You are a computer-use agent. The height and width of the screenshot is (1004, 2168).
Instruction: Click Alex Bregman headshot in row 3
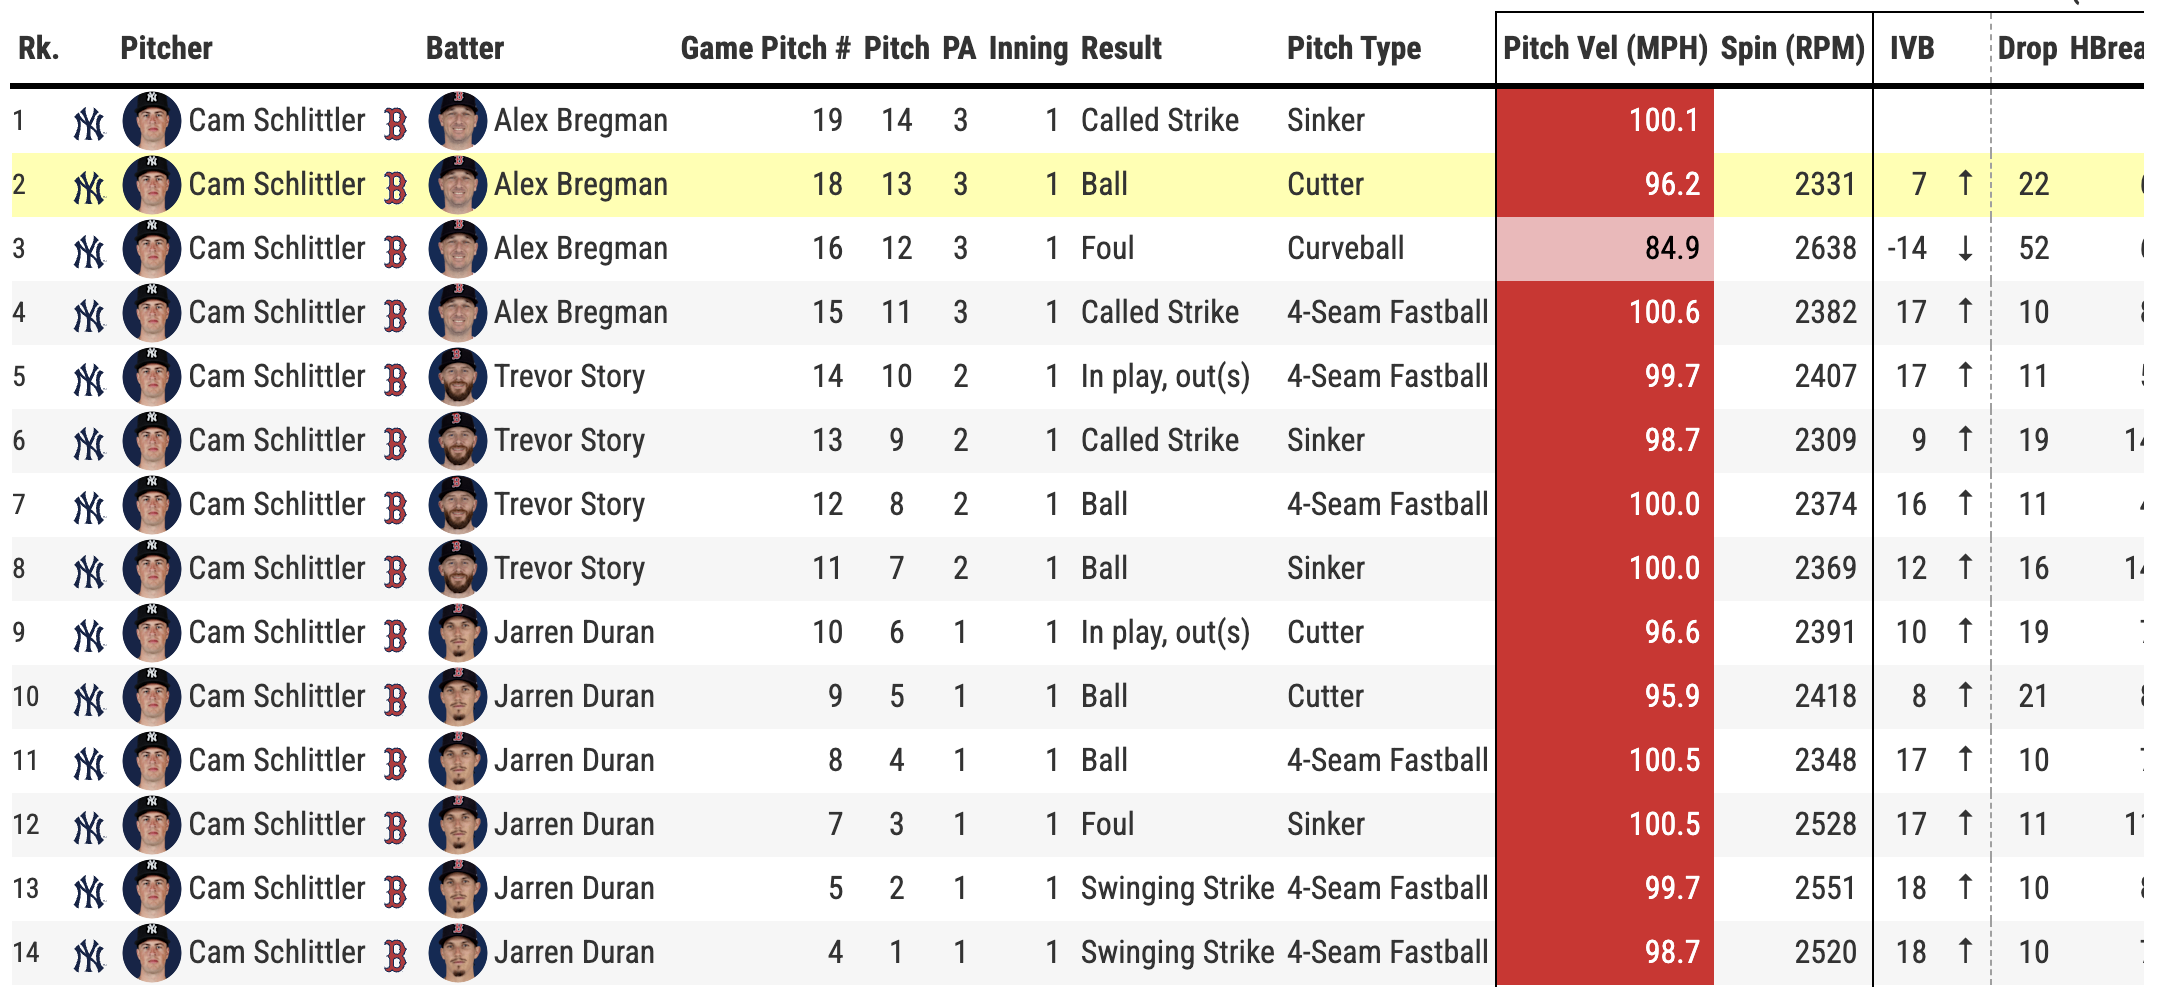pos(457,249)
